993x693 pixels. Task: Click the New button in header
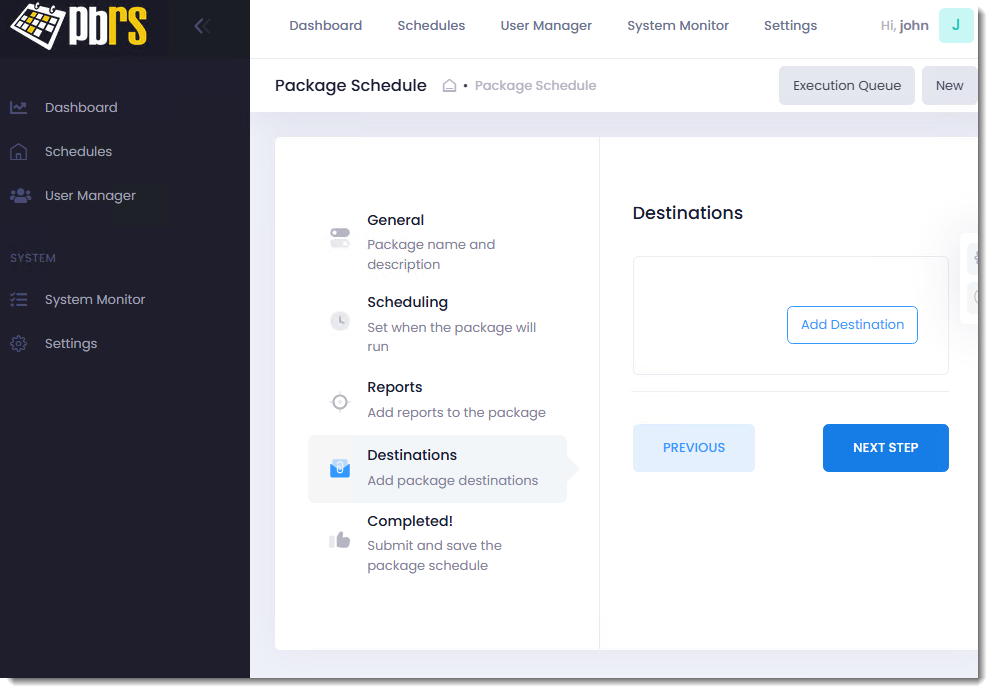coord(949,86)
